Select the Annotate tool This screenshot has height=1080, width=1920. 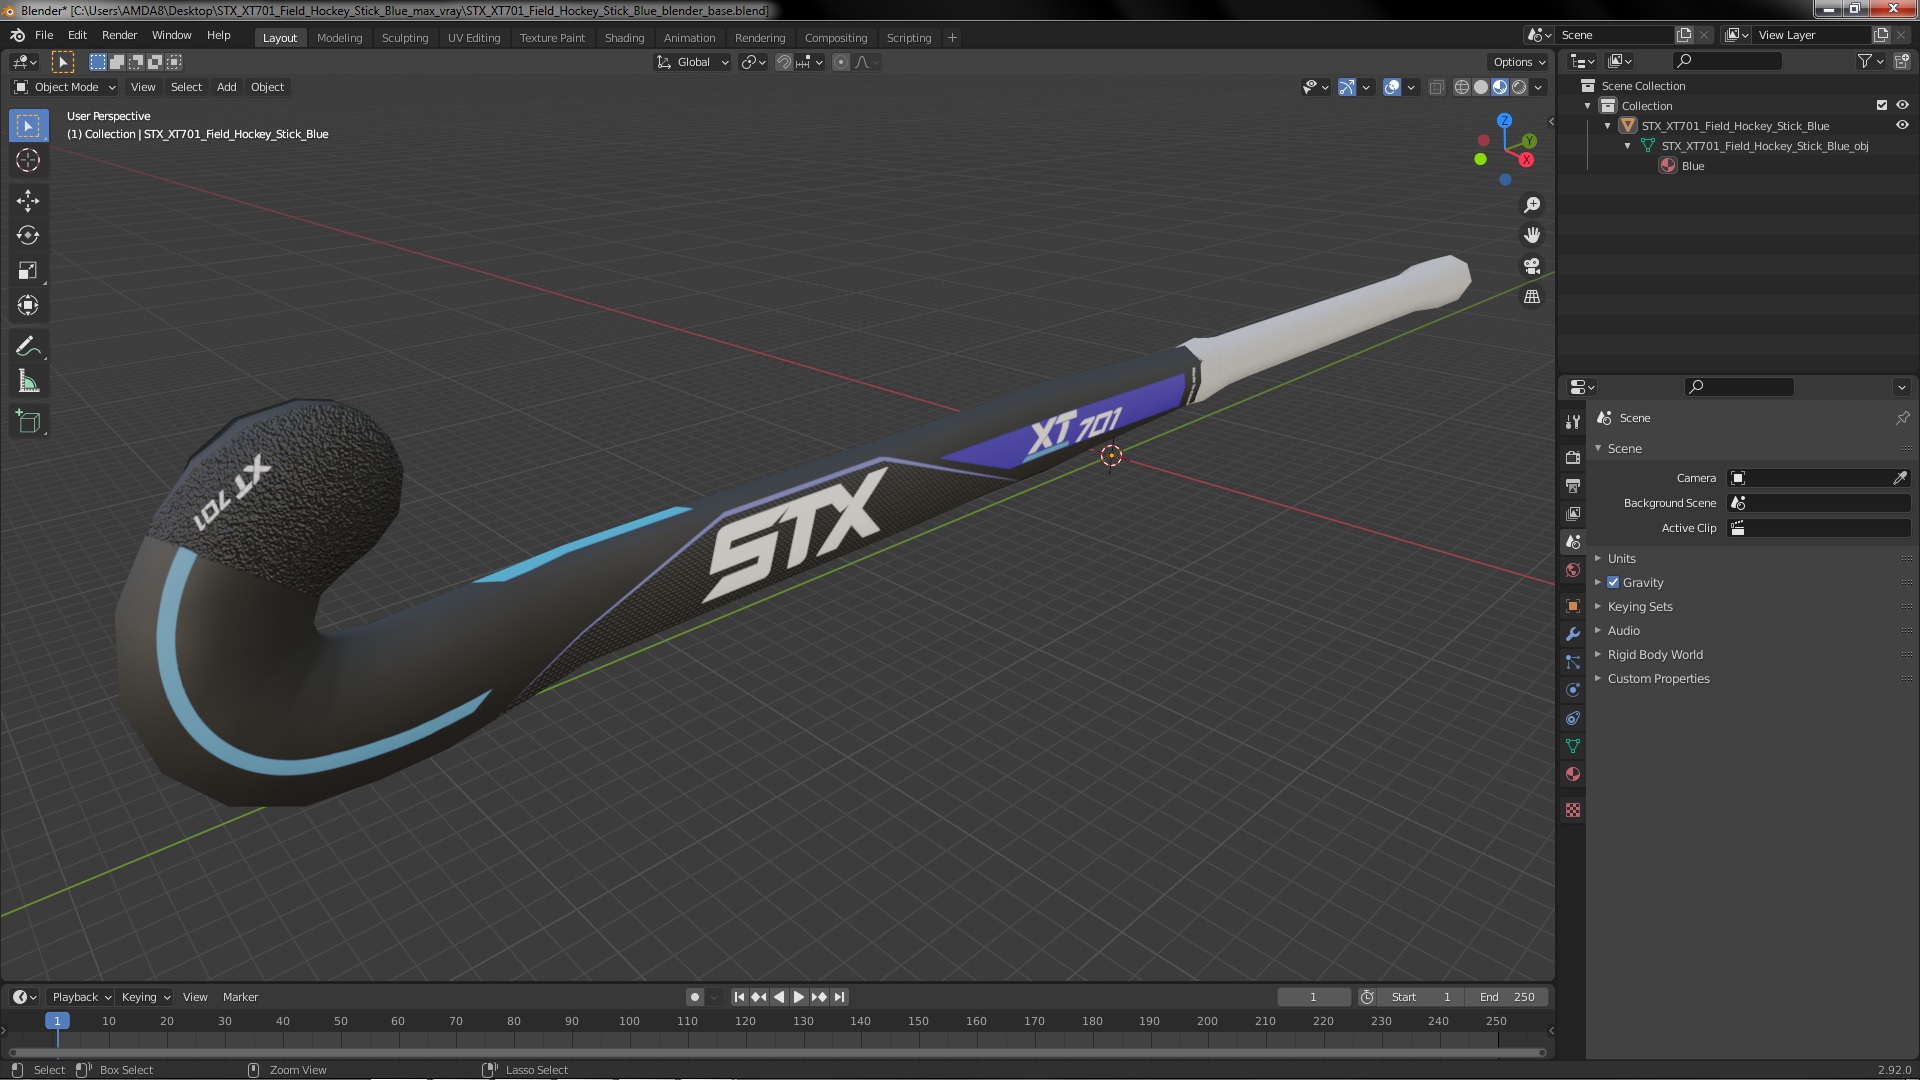point(28,346)
